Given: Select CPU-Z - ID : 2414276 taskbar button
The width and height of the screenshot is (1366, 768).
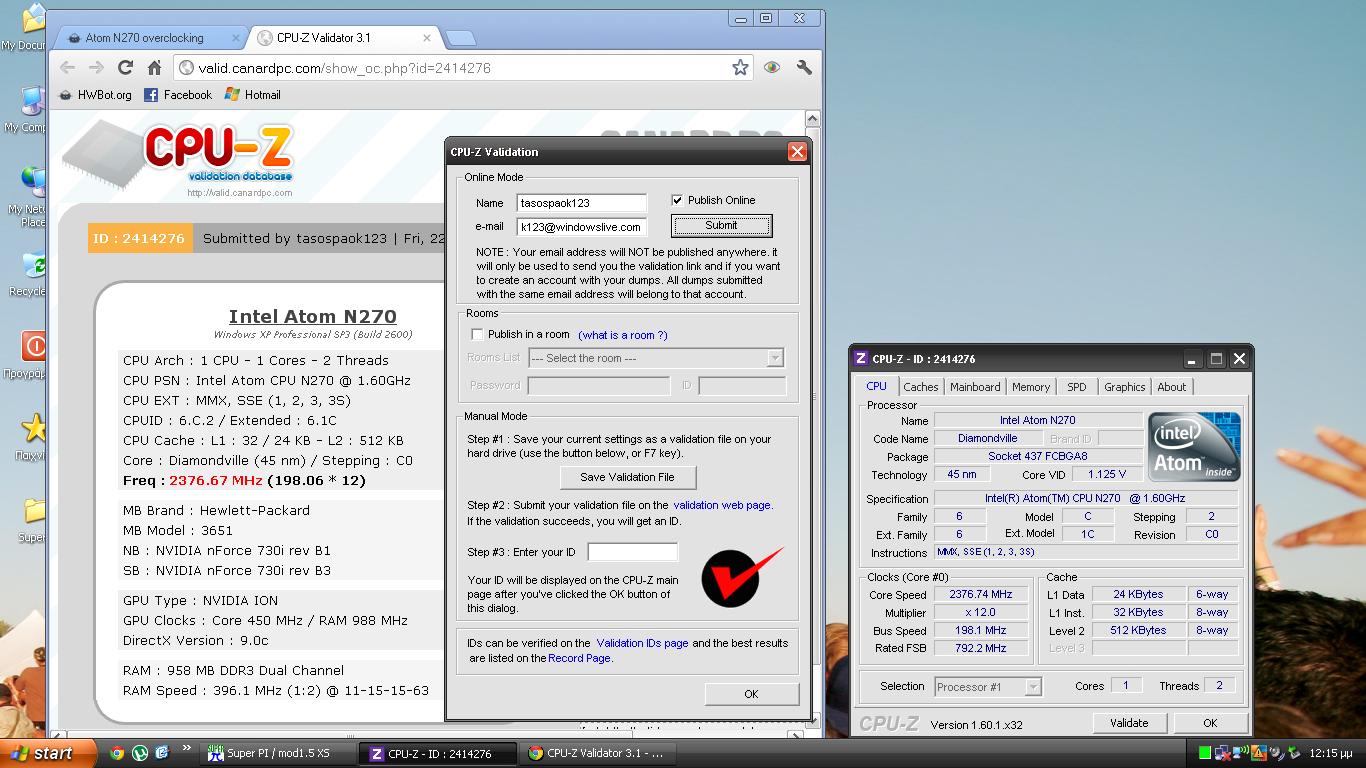Looking at the screenshot, I should [x=439, y=753].
